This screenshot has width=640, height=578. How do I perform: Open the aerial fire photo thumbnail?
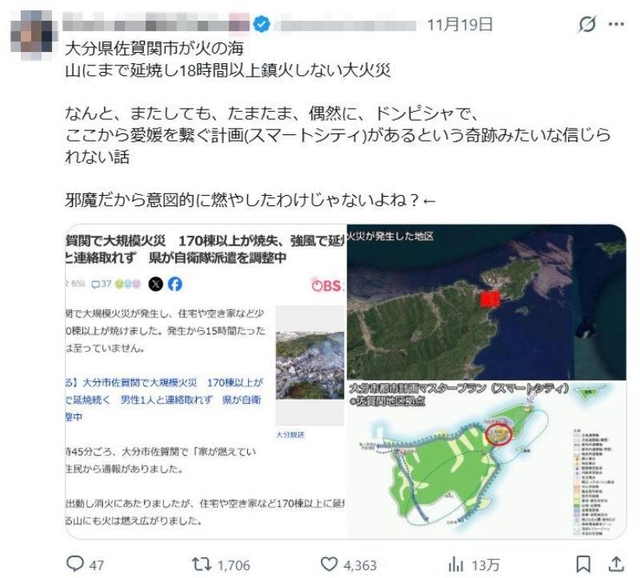coord(310,365)
